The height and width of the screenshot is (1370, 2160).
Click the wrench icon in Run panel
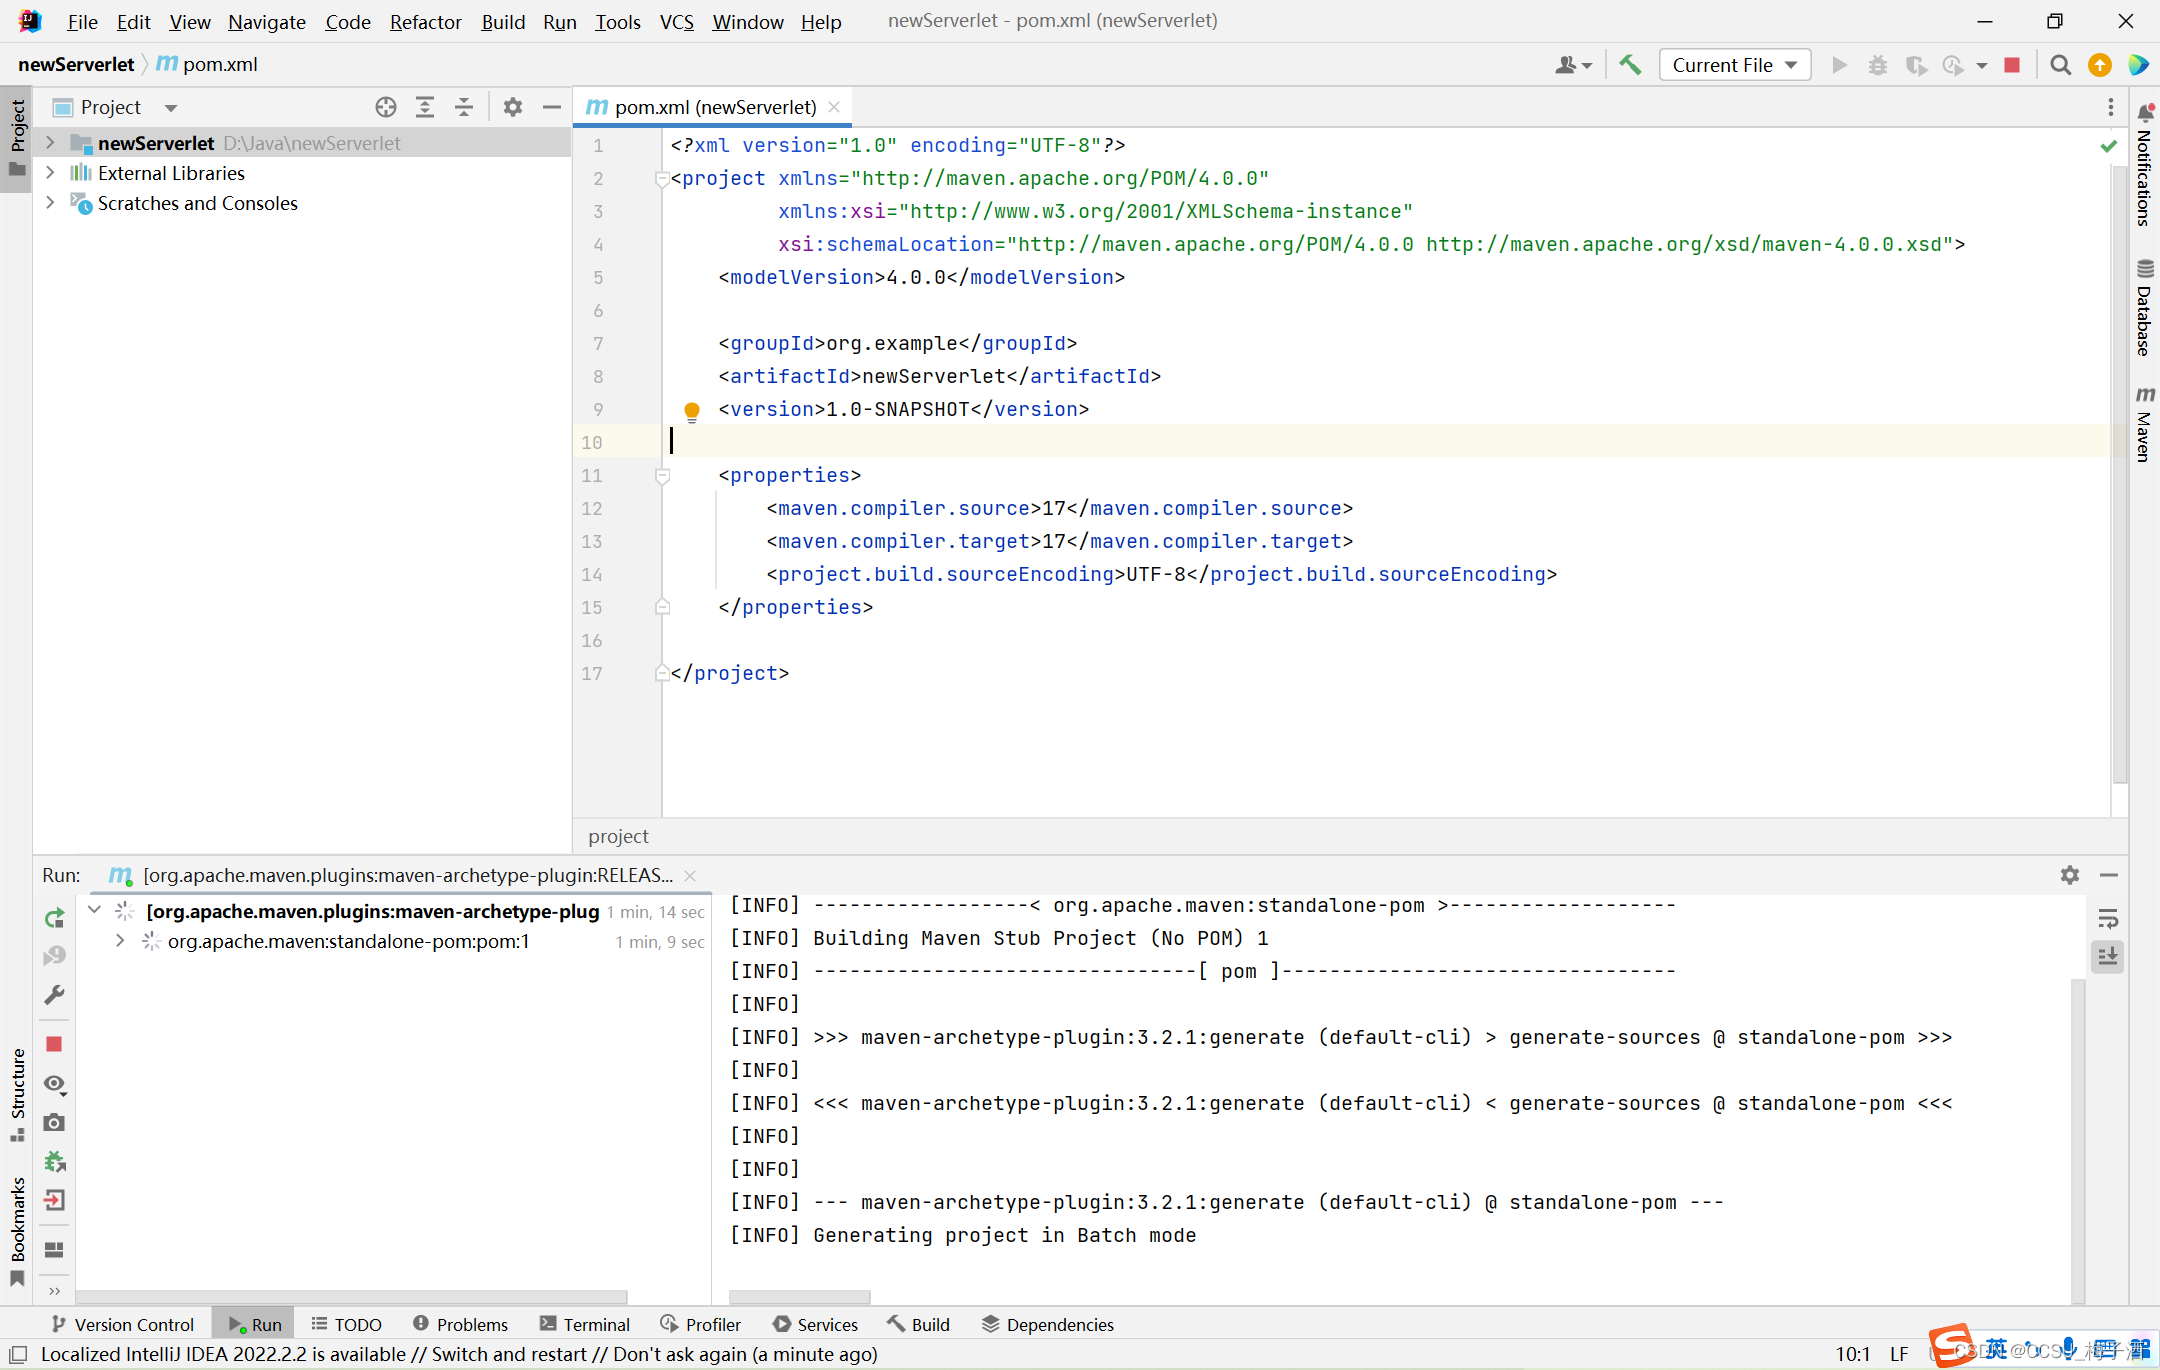55,995
